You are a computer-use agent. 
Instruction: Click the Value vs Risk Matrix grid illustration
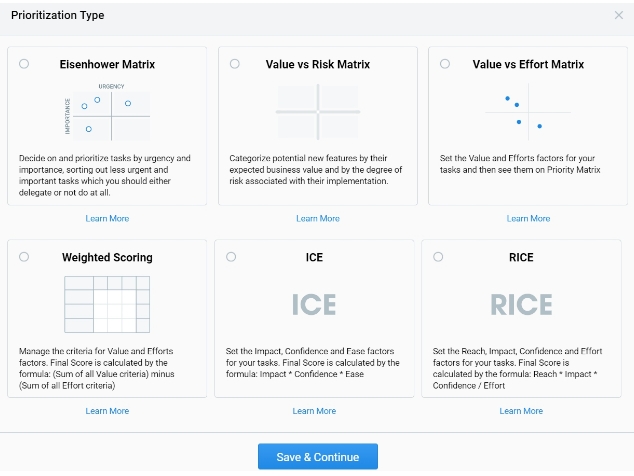[x=317, y=112]
